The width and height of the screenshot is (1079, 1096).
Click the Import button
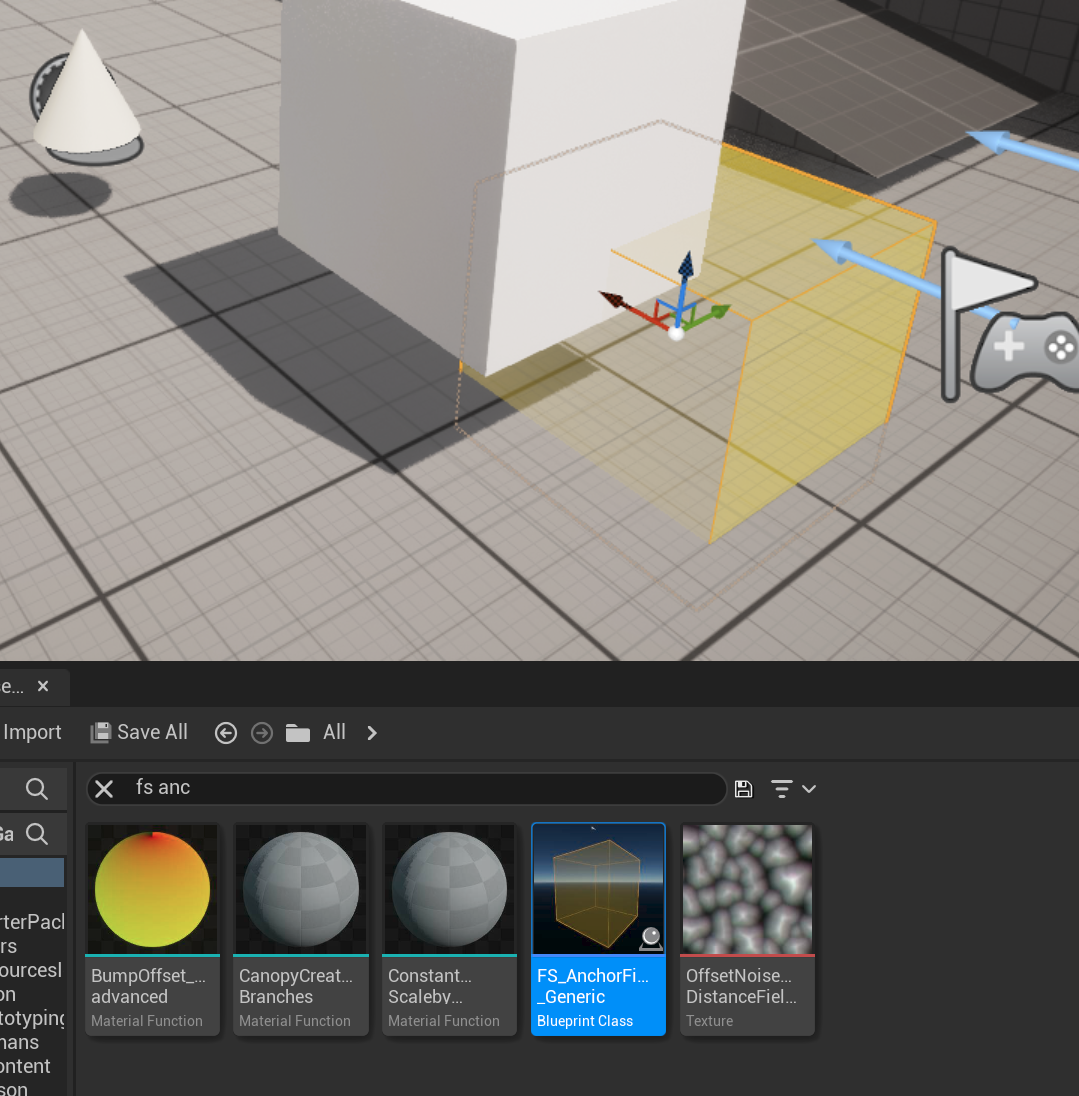coord(32,733)
